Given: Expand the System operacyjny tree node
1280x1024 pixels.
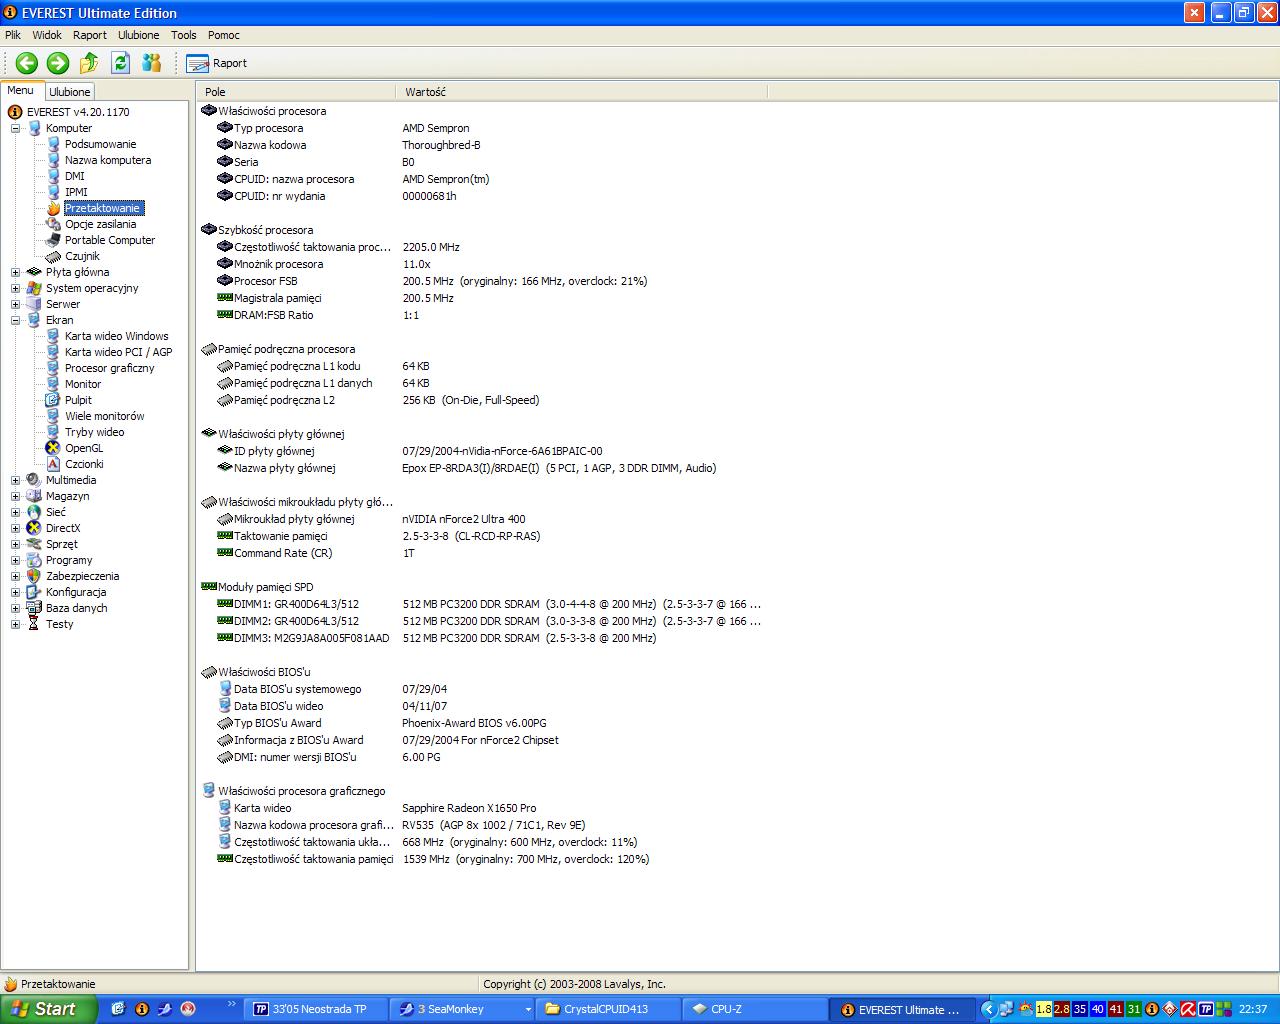Looking at the screenshot, I should (15, 288).
